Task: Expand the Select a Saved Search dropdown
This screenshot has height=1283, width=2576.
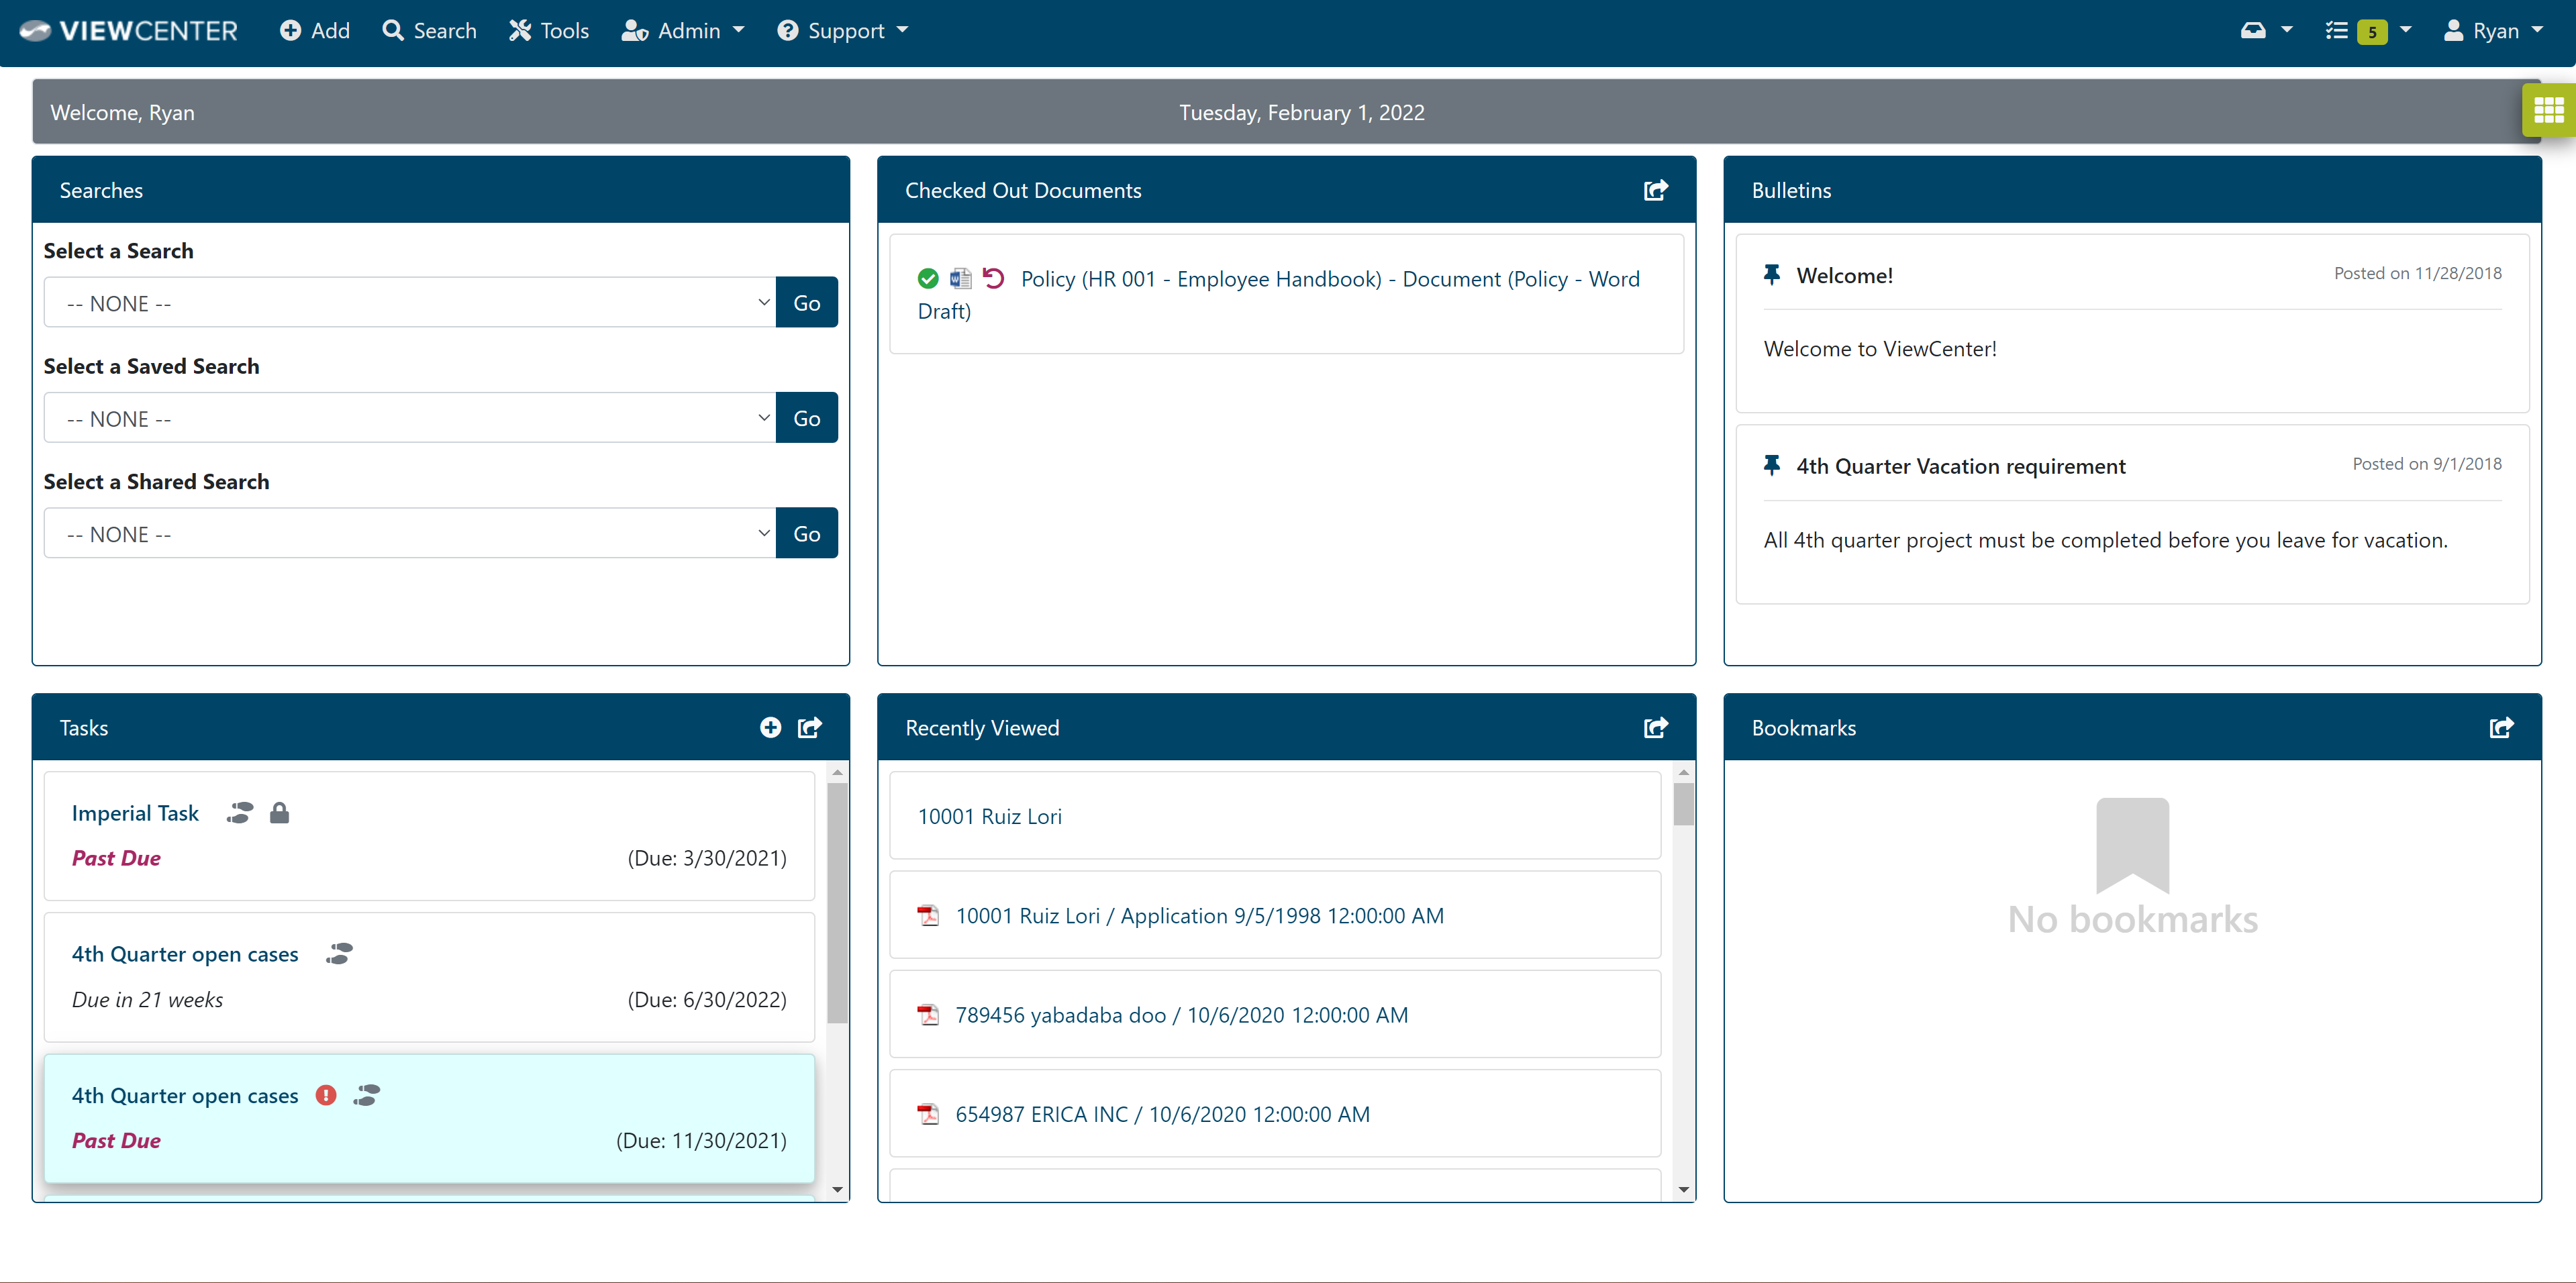Action: point(410,418)
